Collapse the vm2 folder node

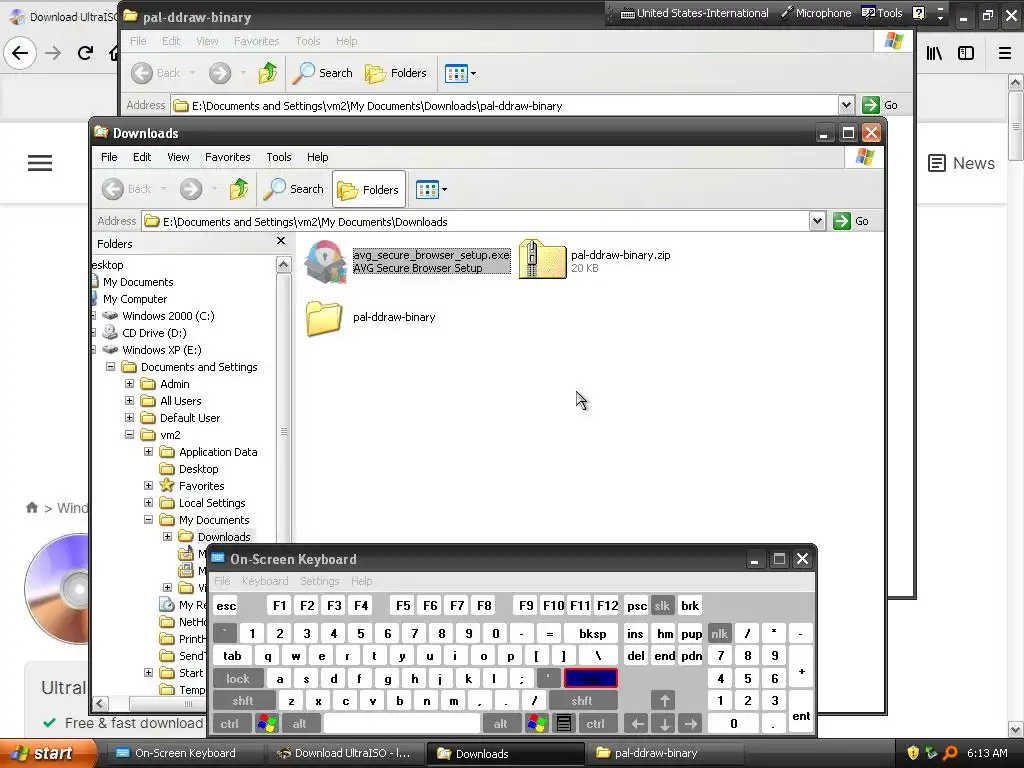[129, 435]
